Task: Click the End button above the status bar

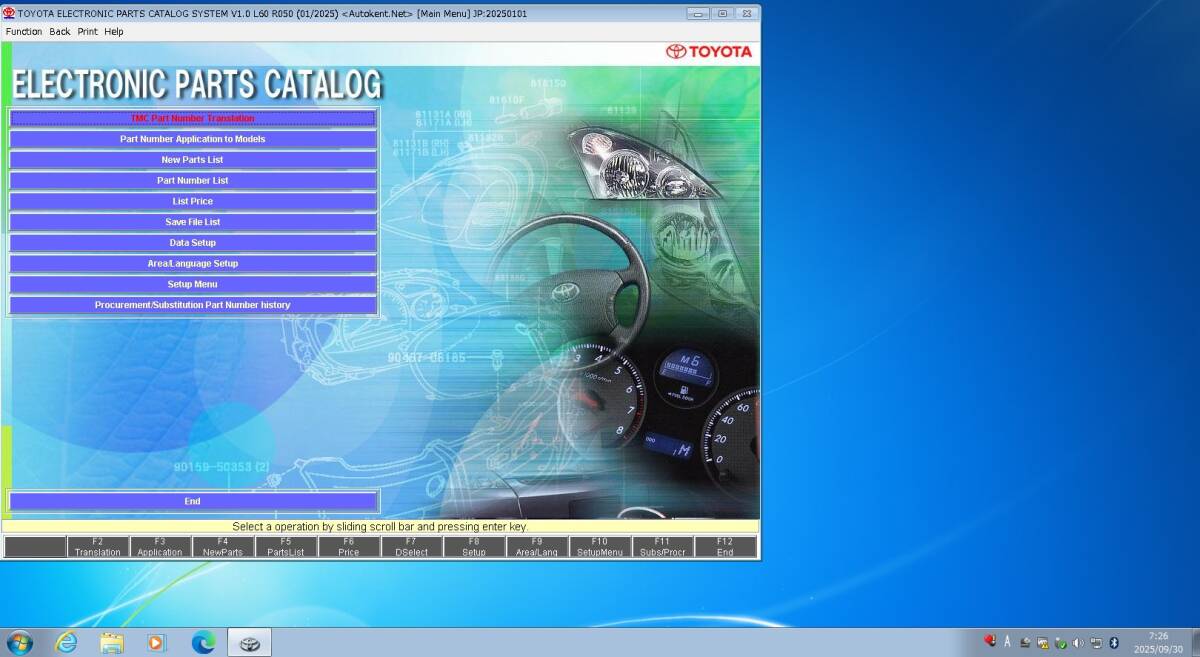Action: [192, 501]
